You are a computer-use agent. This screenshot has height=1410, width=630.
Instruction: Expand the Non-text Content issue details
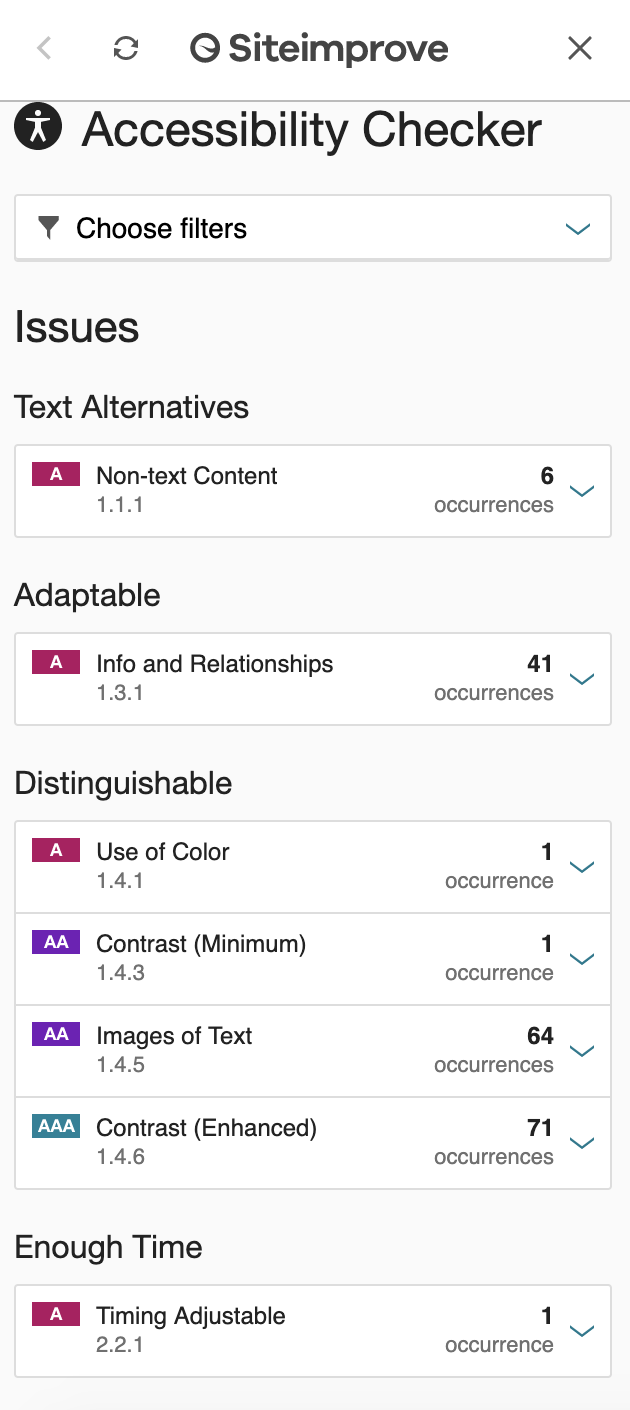click(x=582, y=490)
